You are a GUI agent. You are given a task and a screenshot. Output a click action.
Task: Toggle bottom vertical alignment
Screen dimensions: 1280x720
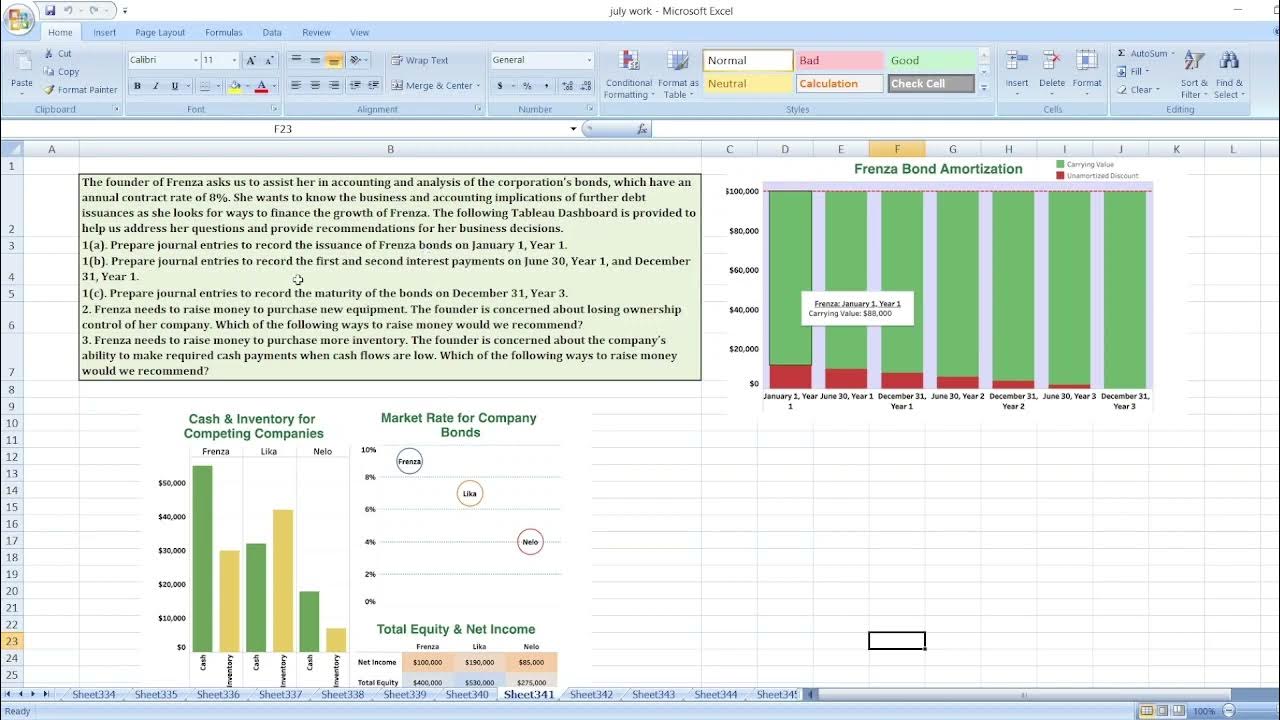tap(334, 60)
